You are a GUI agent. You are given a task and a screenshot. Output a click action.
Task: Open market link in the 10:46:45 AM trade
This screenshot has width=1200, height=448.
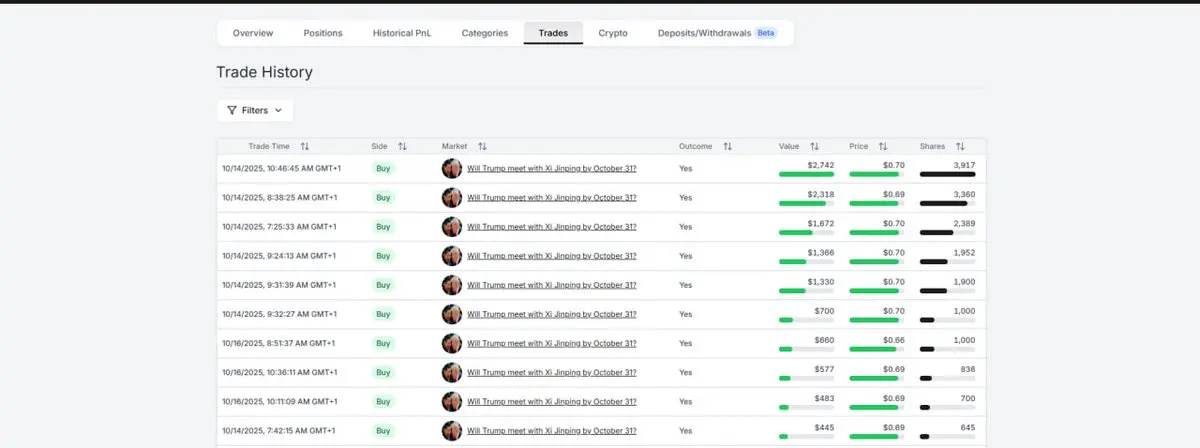point(552,168)
